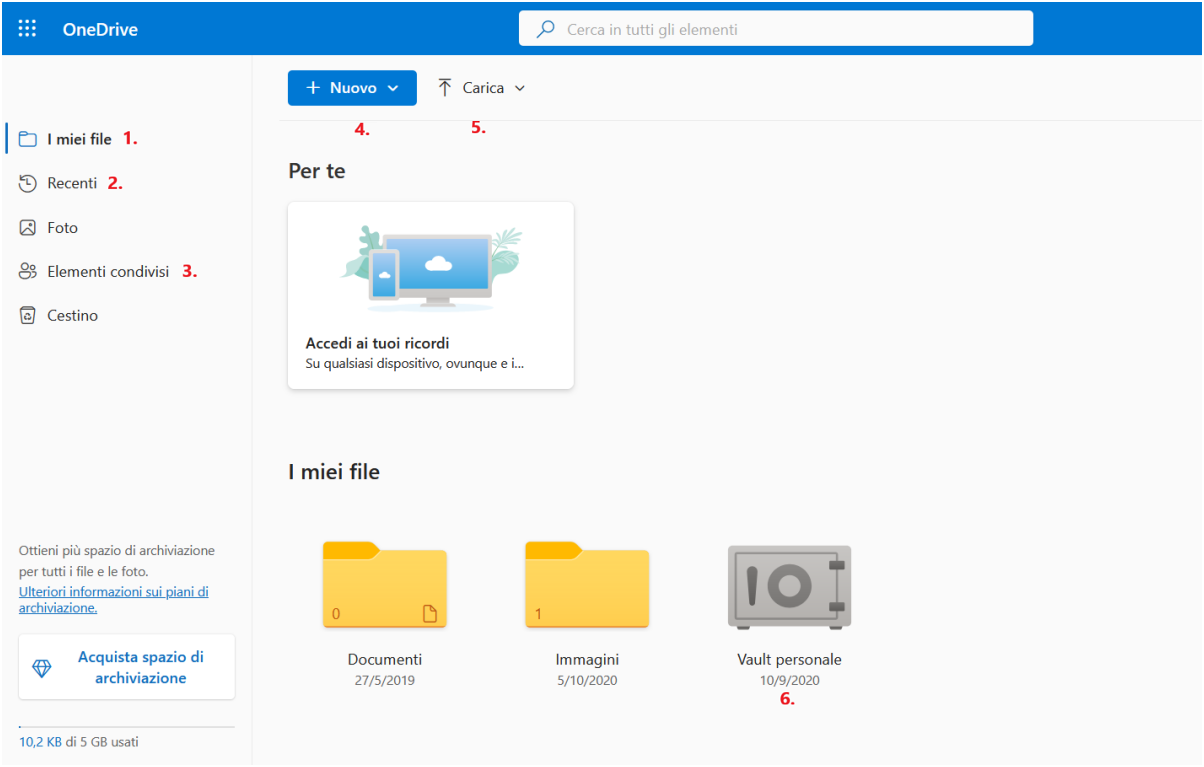Click date 10/9/2020 under Vault personale

click(789, 680)
